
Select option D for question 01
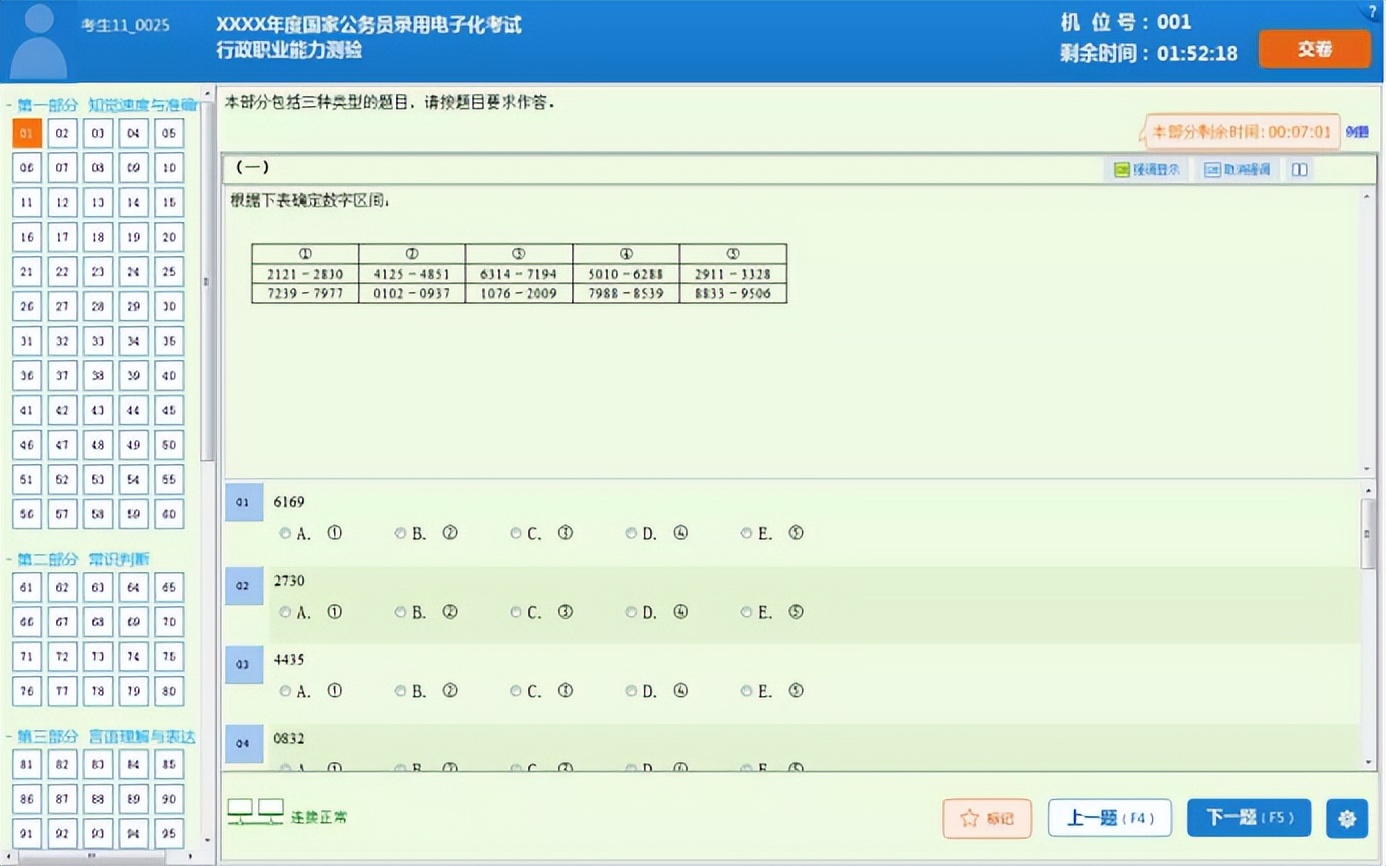tap(631, 533)
